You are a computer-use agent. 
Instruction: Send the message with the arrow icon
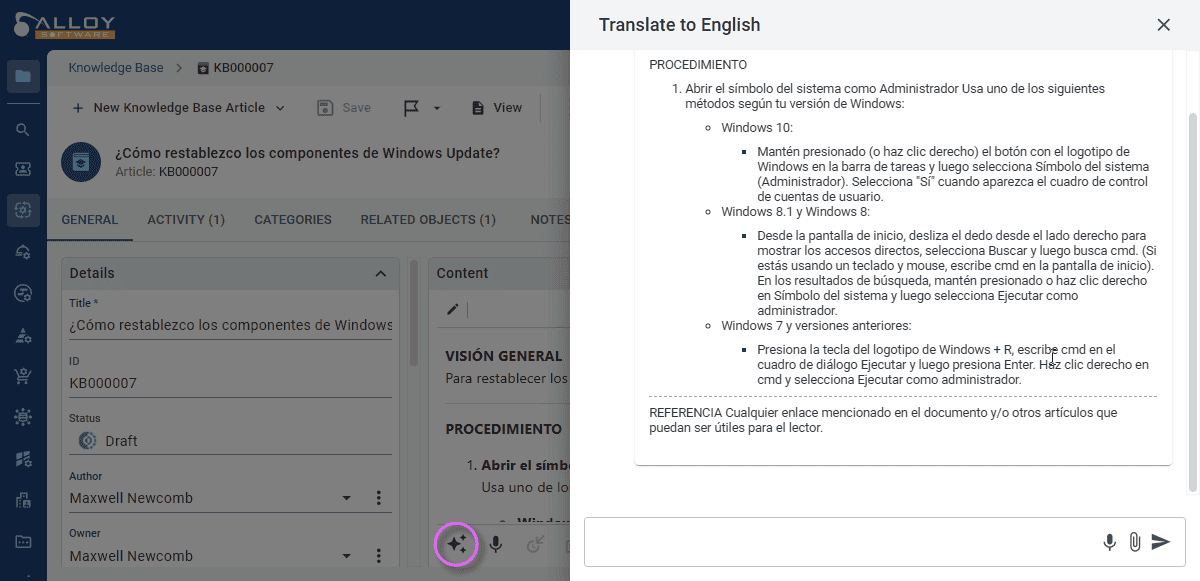1160,542
